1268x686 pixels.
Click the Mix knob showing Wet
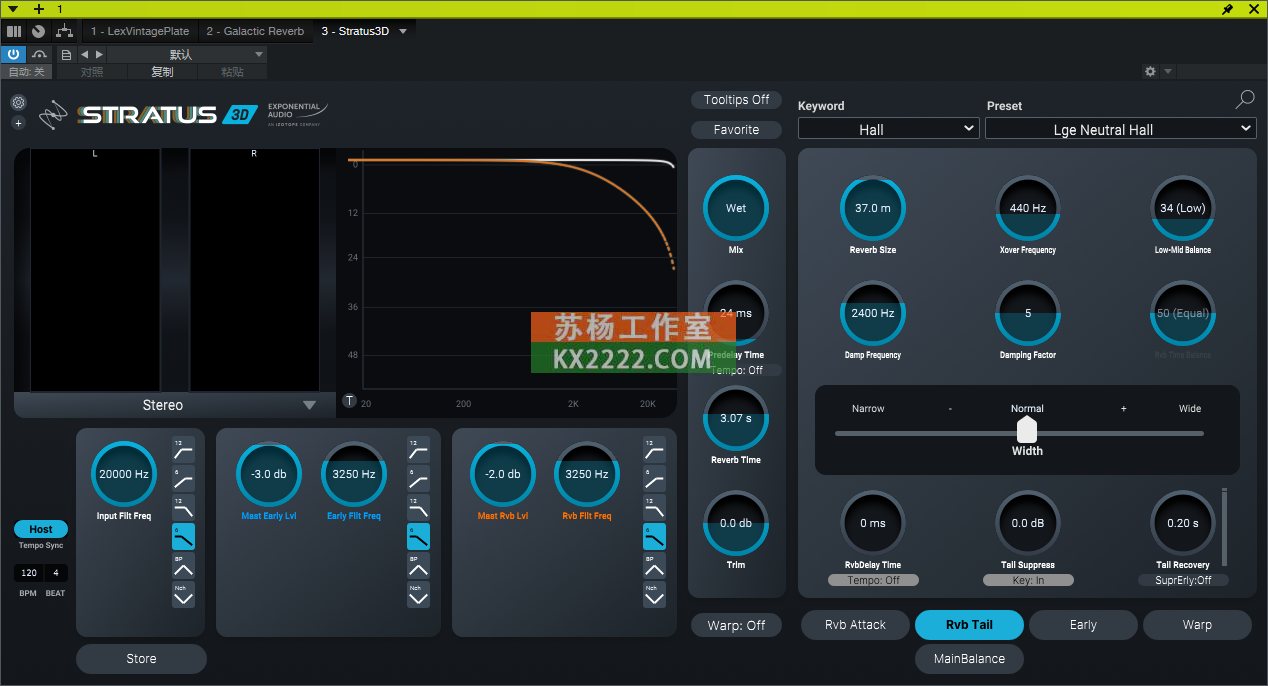pyautogui.click(x=736, y=208)
